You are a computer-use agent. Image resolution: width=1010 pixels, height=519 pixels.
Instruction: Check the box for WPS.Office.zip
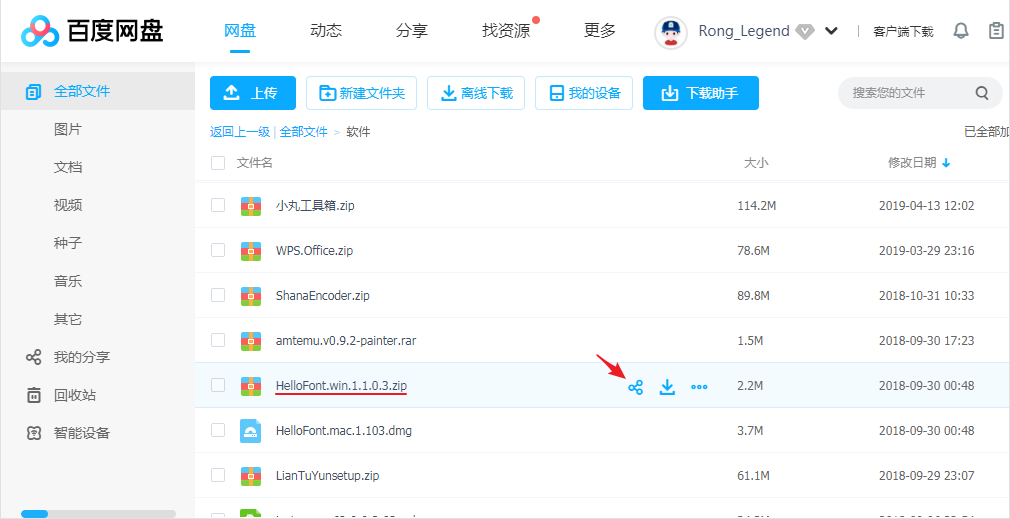tap(218, 250)
